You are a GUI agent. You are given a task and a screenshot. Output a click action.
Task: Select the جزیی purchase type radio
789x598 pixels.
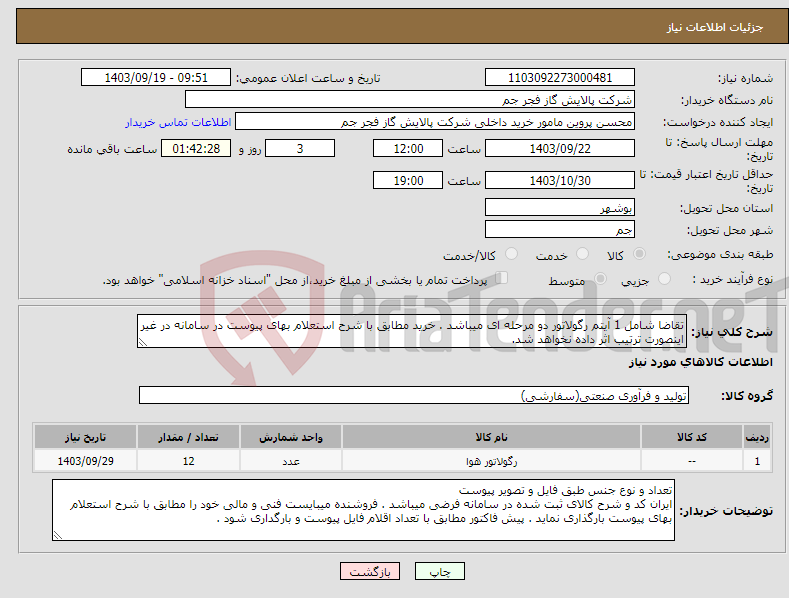(x=664, y=279)
